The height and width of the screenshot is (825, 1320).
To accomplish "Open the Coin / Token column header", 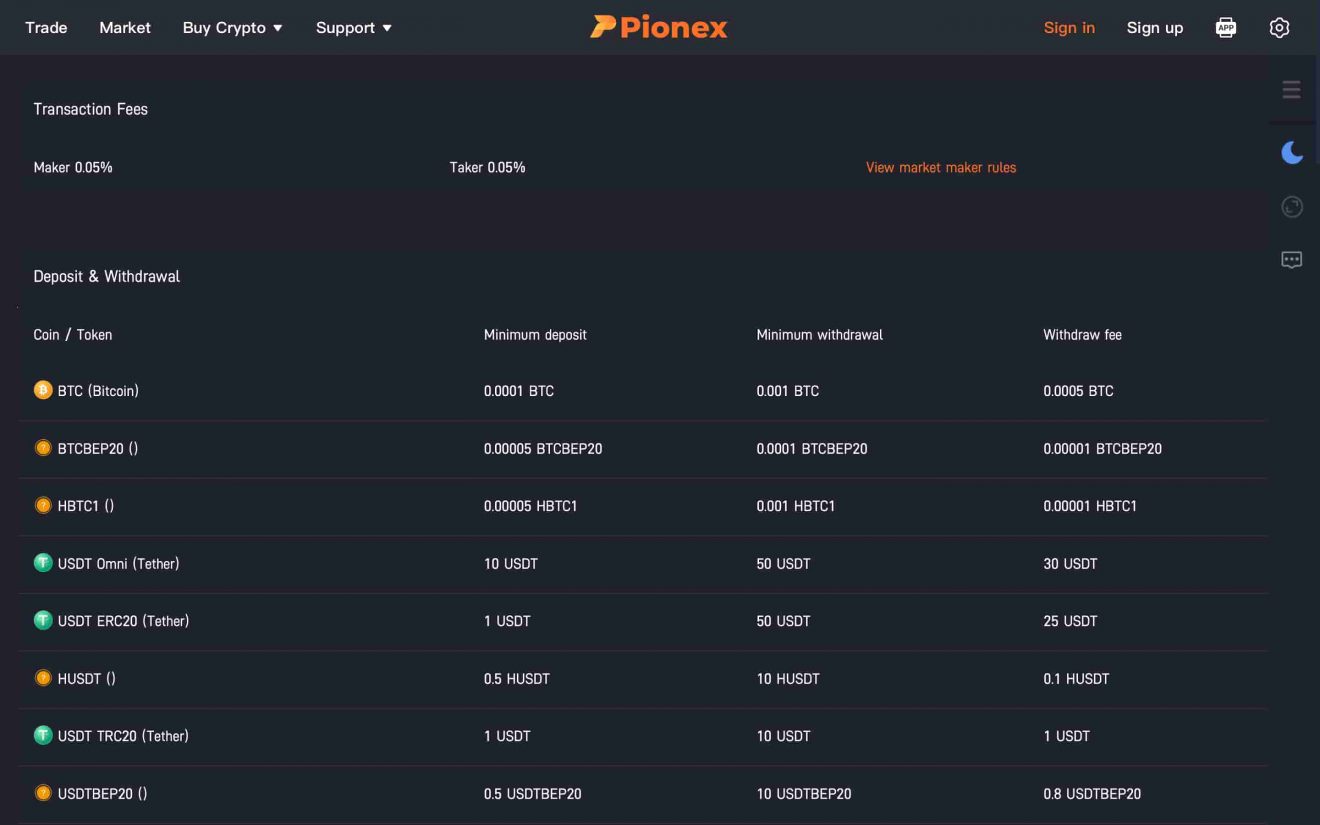I will click(x=70, y=334).
